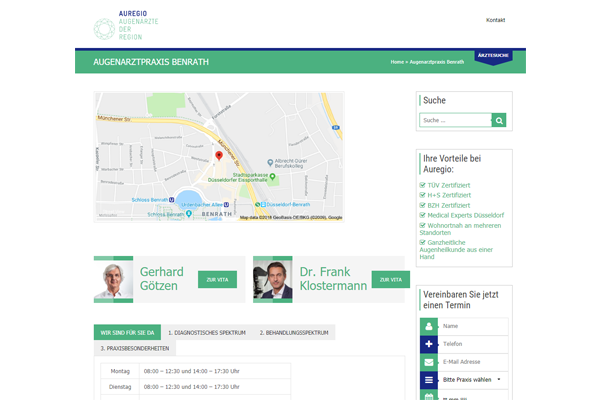Click the list icon beside practice selector

point(429,380)
